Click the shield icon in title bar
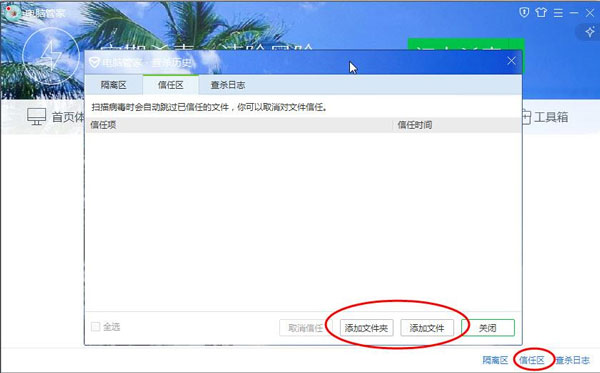The image size is (600, 373). pos(524,13)
